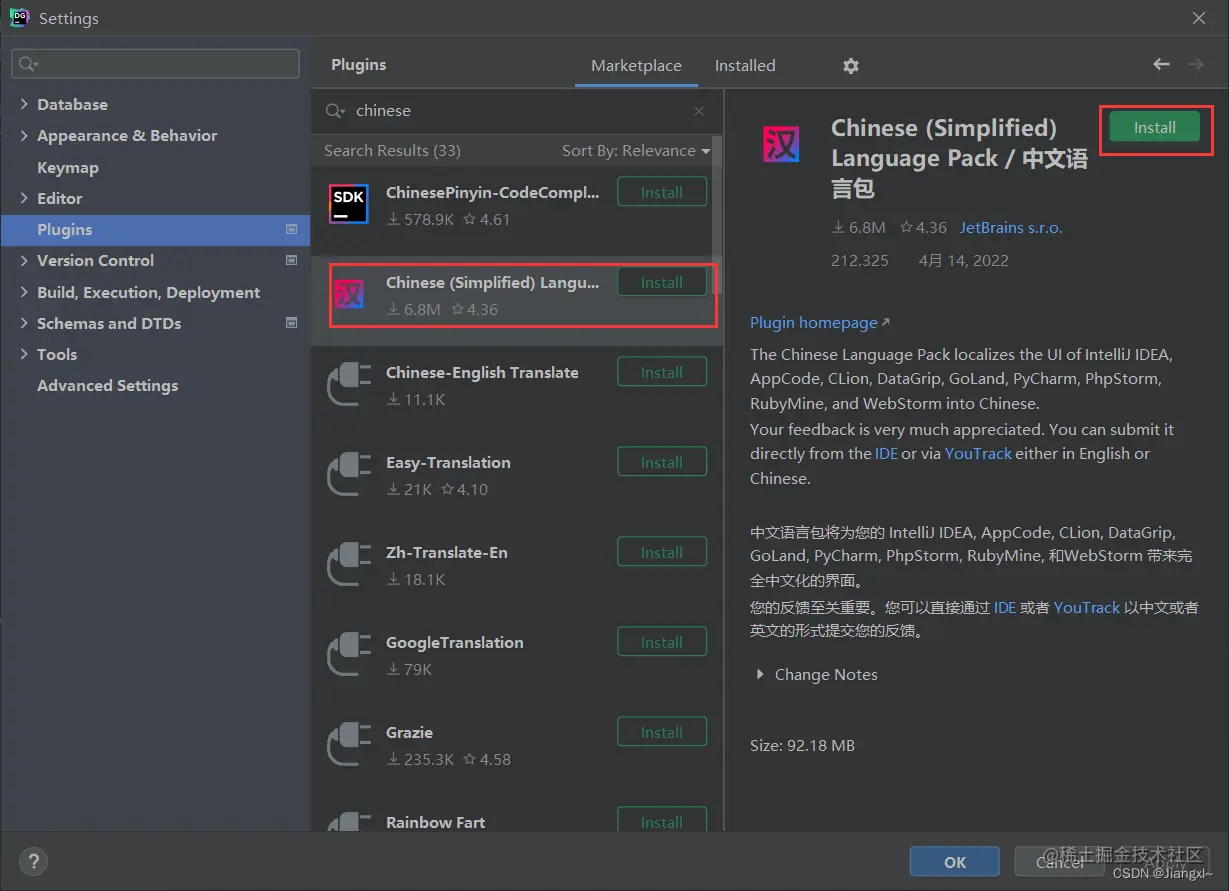Expand Schemas and DTDs node
1229x891 pixels.
pos(24,323)
